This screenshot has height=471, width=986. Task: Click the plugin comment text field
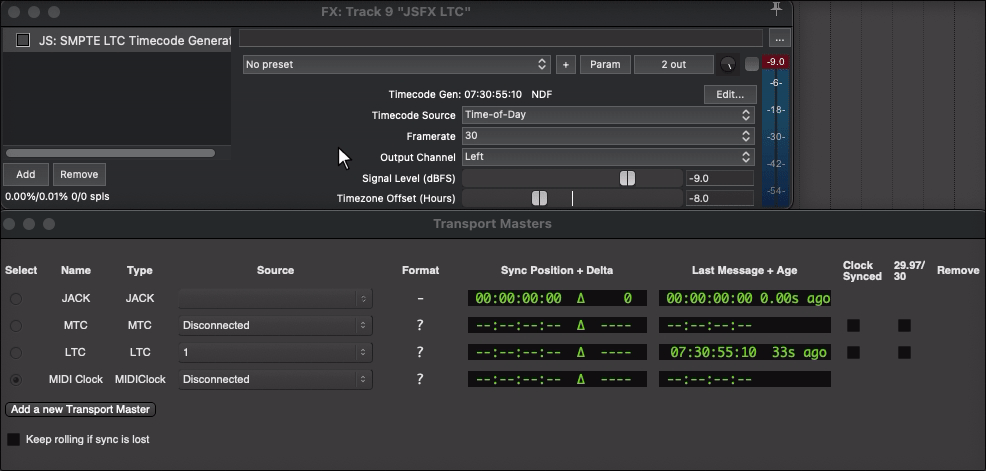501,38
